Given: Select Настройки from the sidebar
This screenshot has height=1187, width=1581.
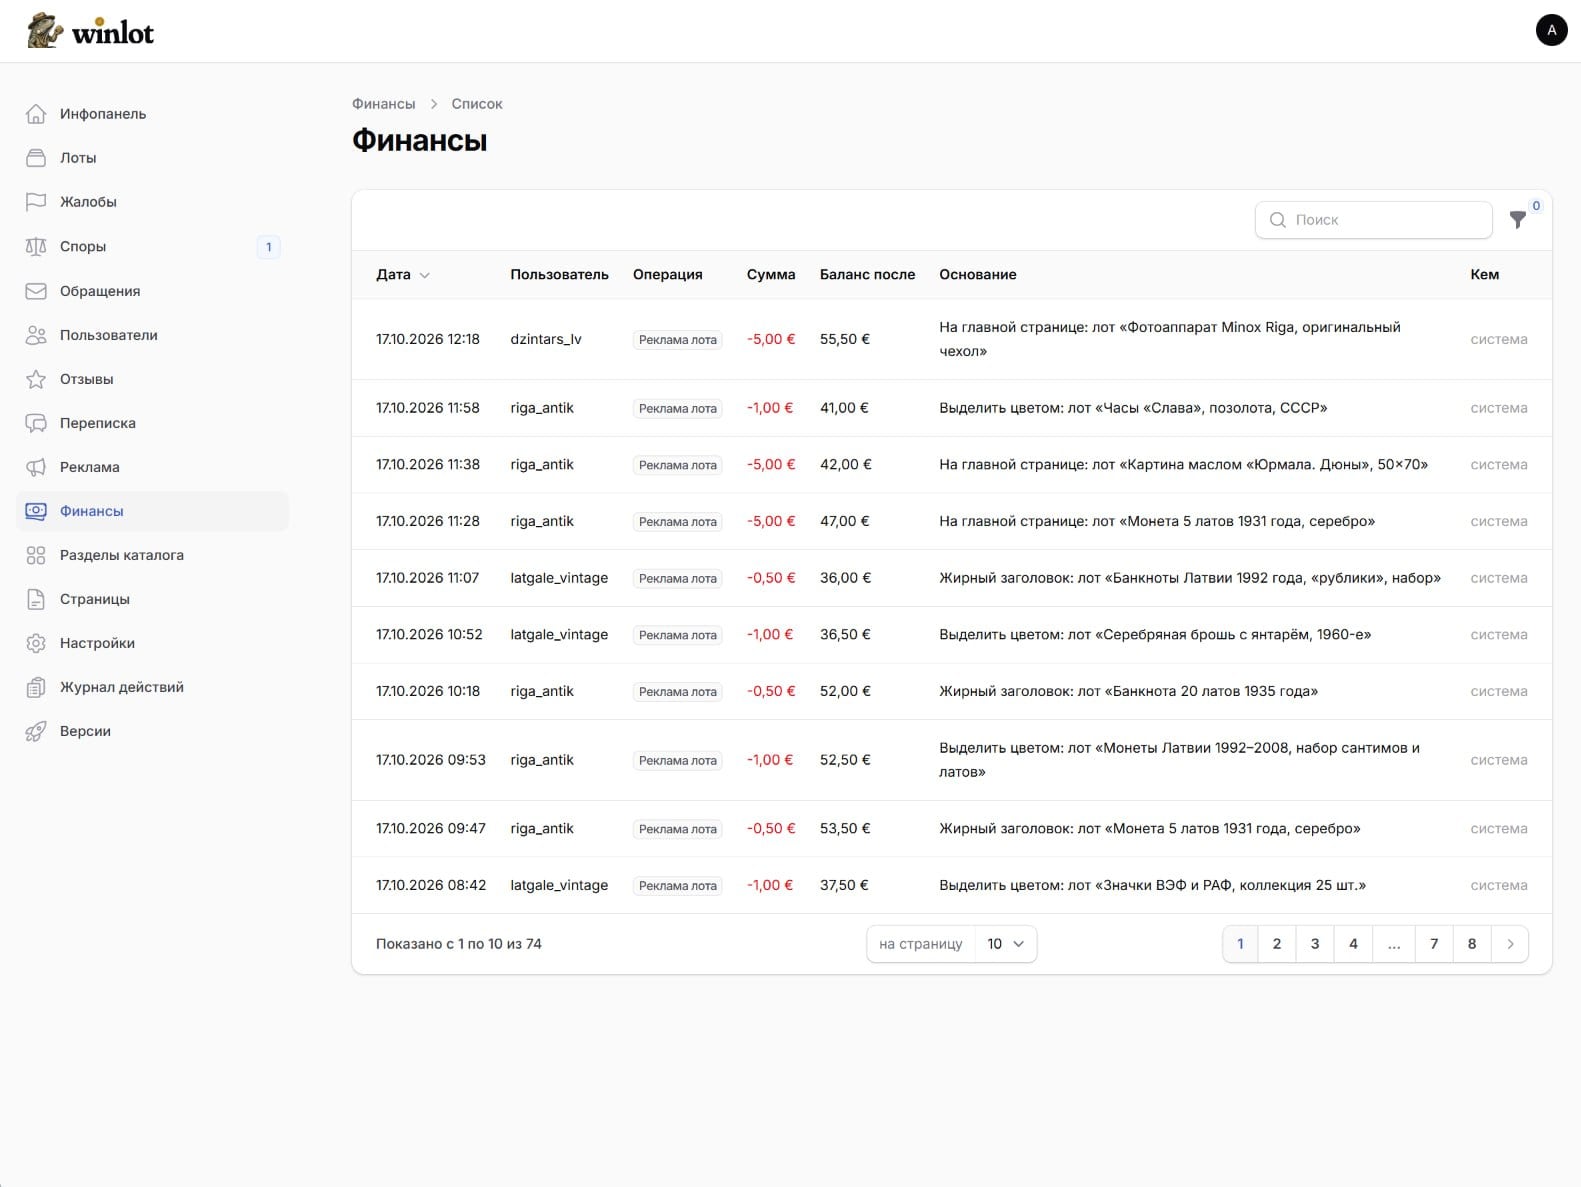Looking at the screenshot, I should click(152, 643).
